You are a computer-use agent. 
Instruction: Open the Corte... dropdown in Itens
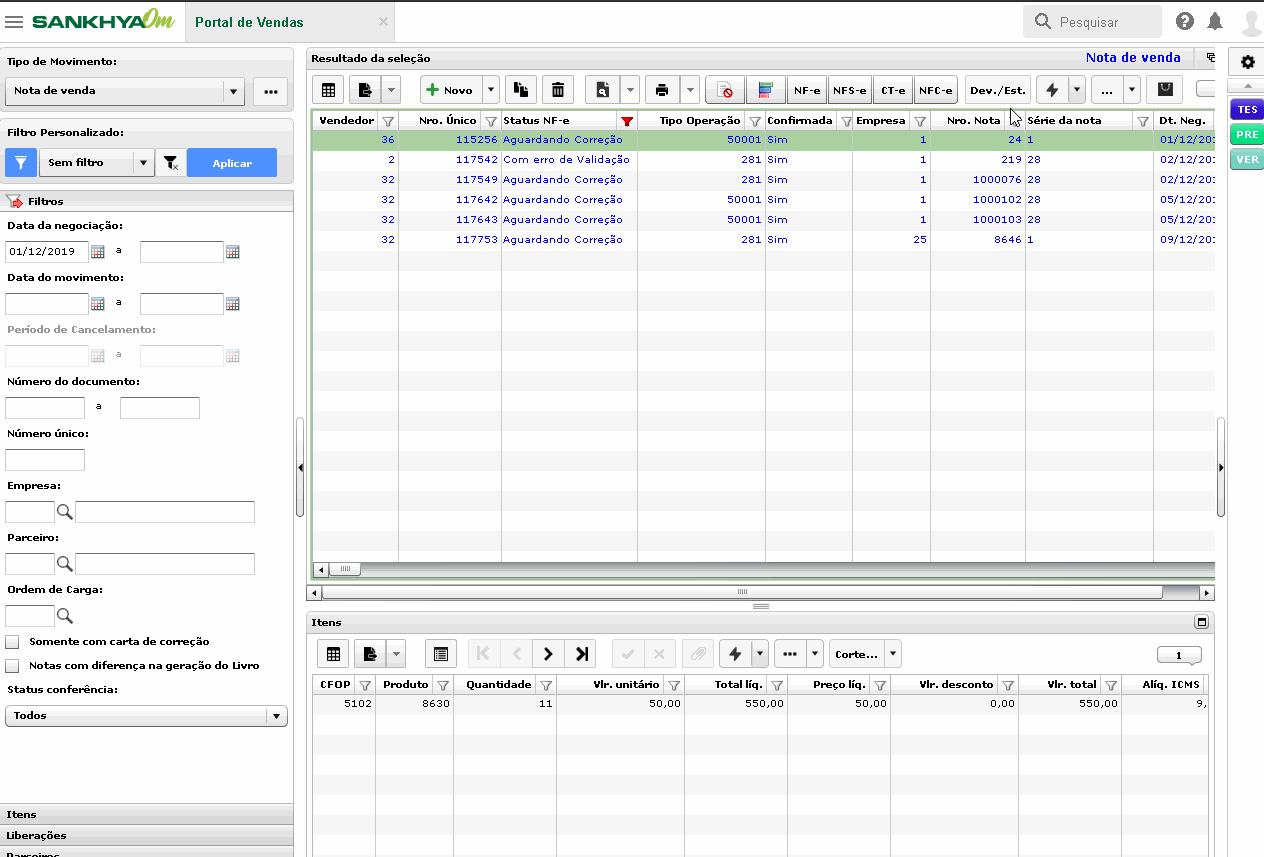(x=865, y=654)
